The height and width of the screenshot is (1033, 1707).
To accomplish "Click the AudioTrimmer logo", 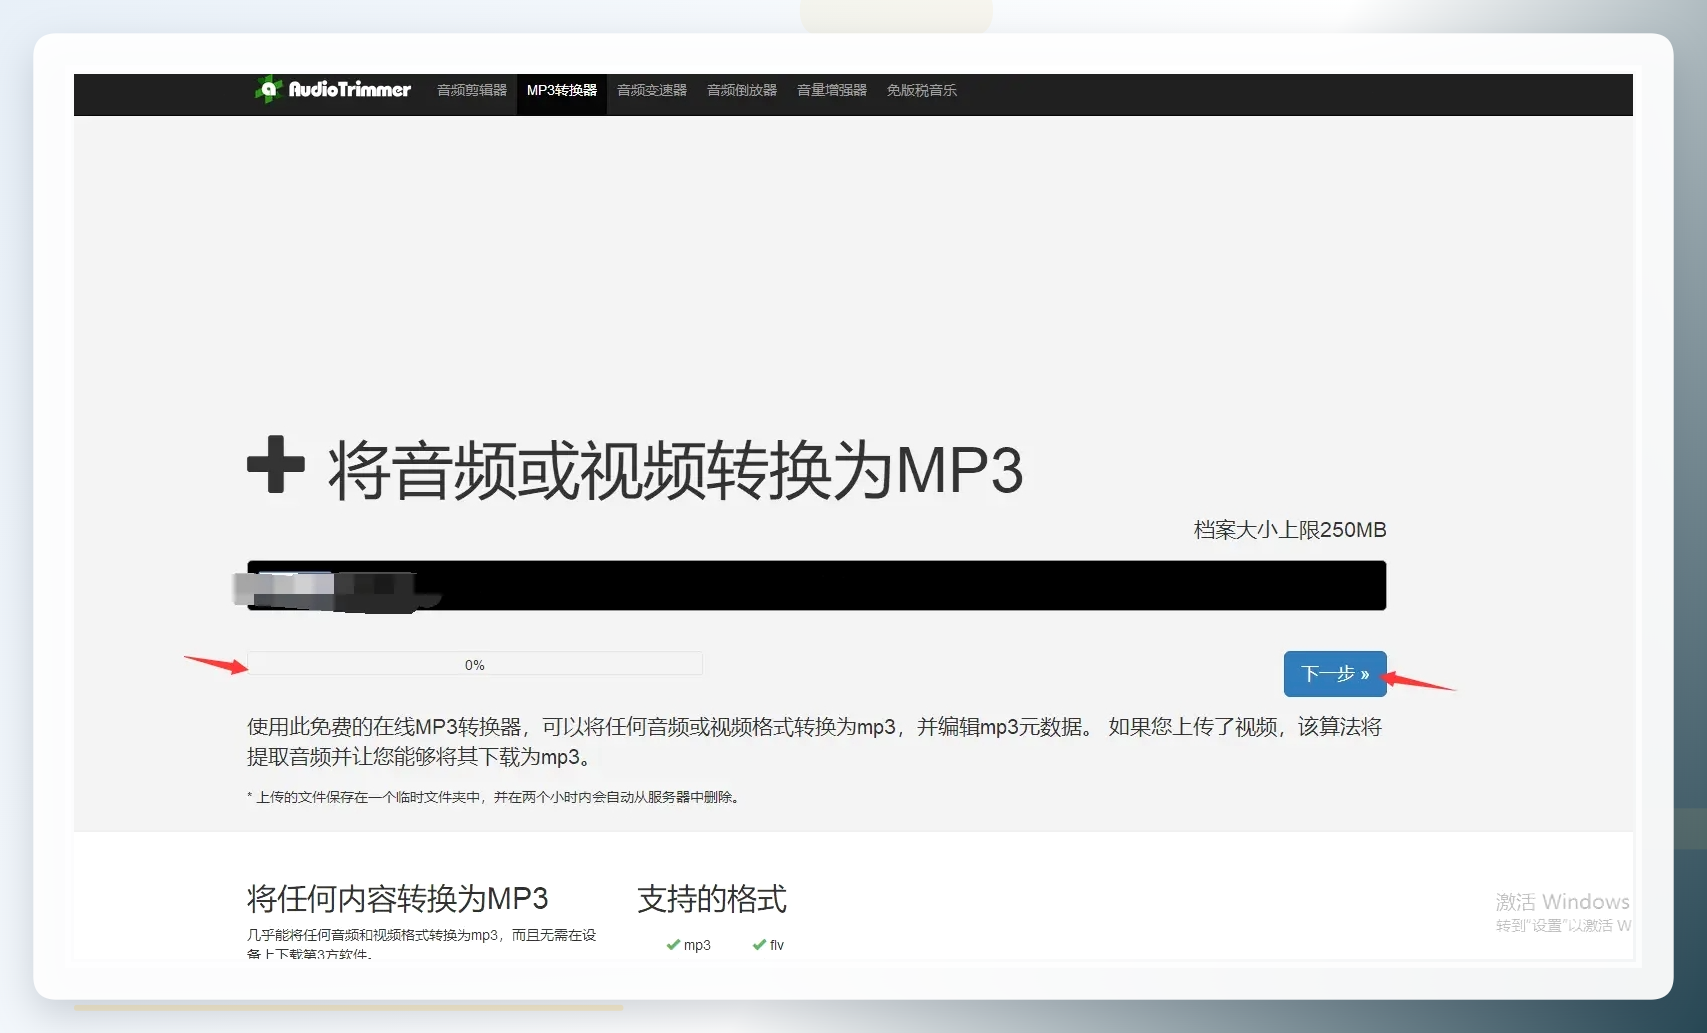I will point(332,90).
